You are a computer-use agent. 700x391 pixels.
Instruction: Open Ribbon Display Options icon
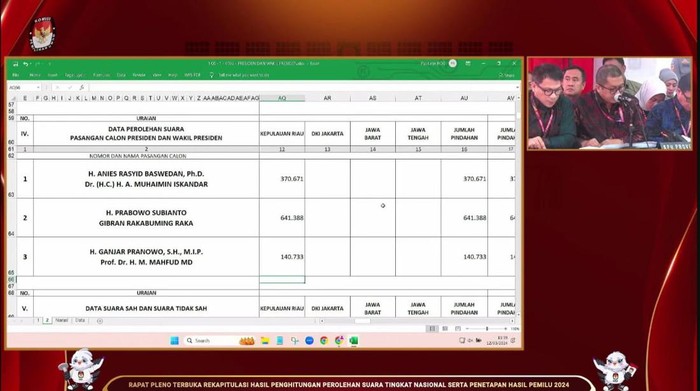coord(468,64)
